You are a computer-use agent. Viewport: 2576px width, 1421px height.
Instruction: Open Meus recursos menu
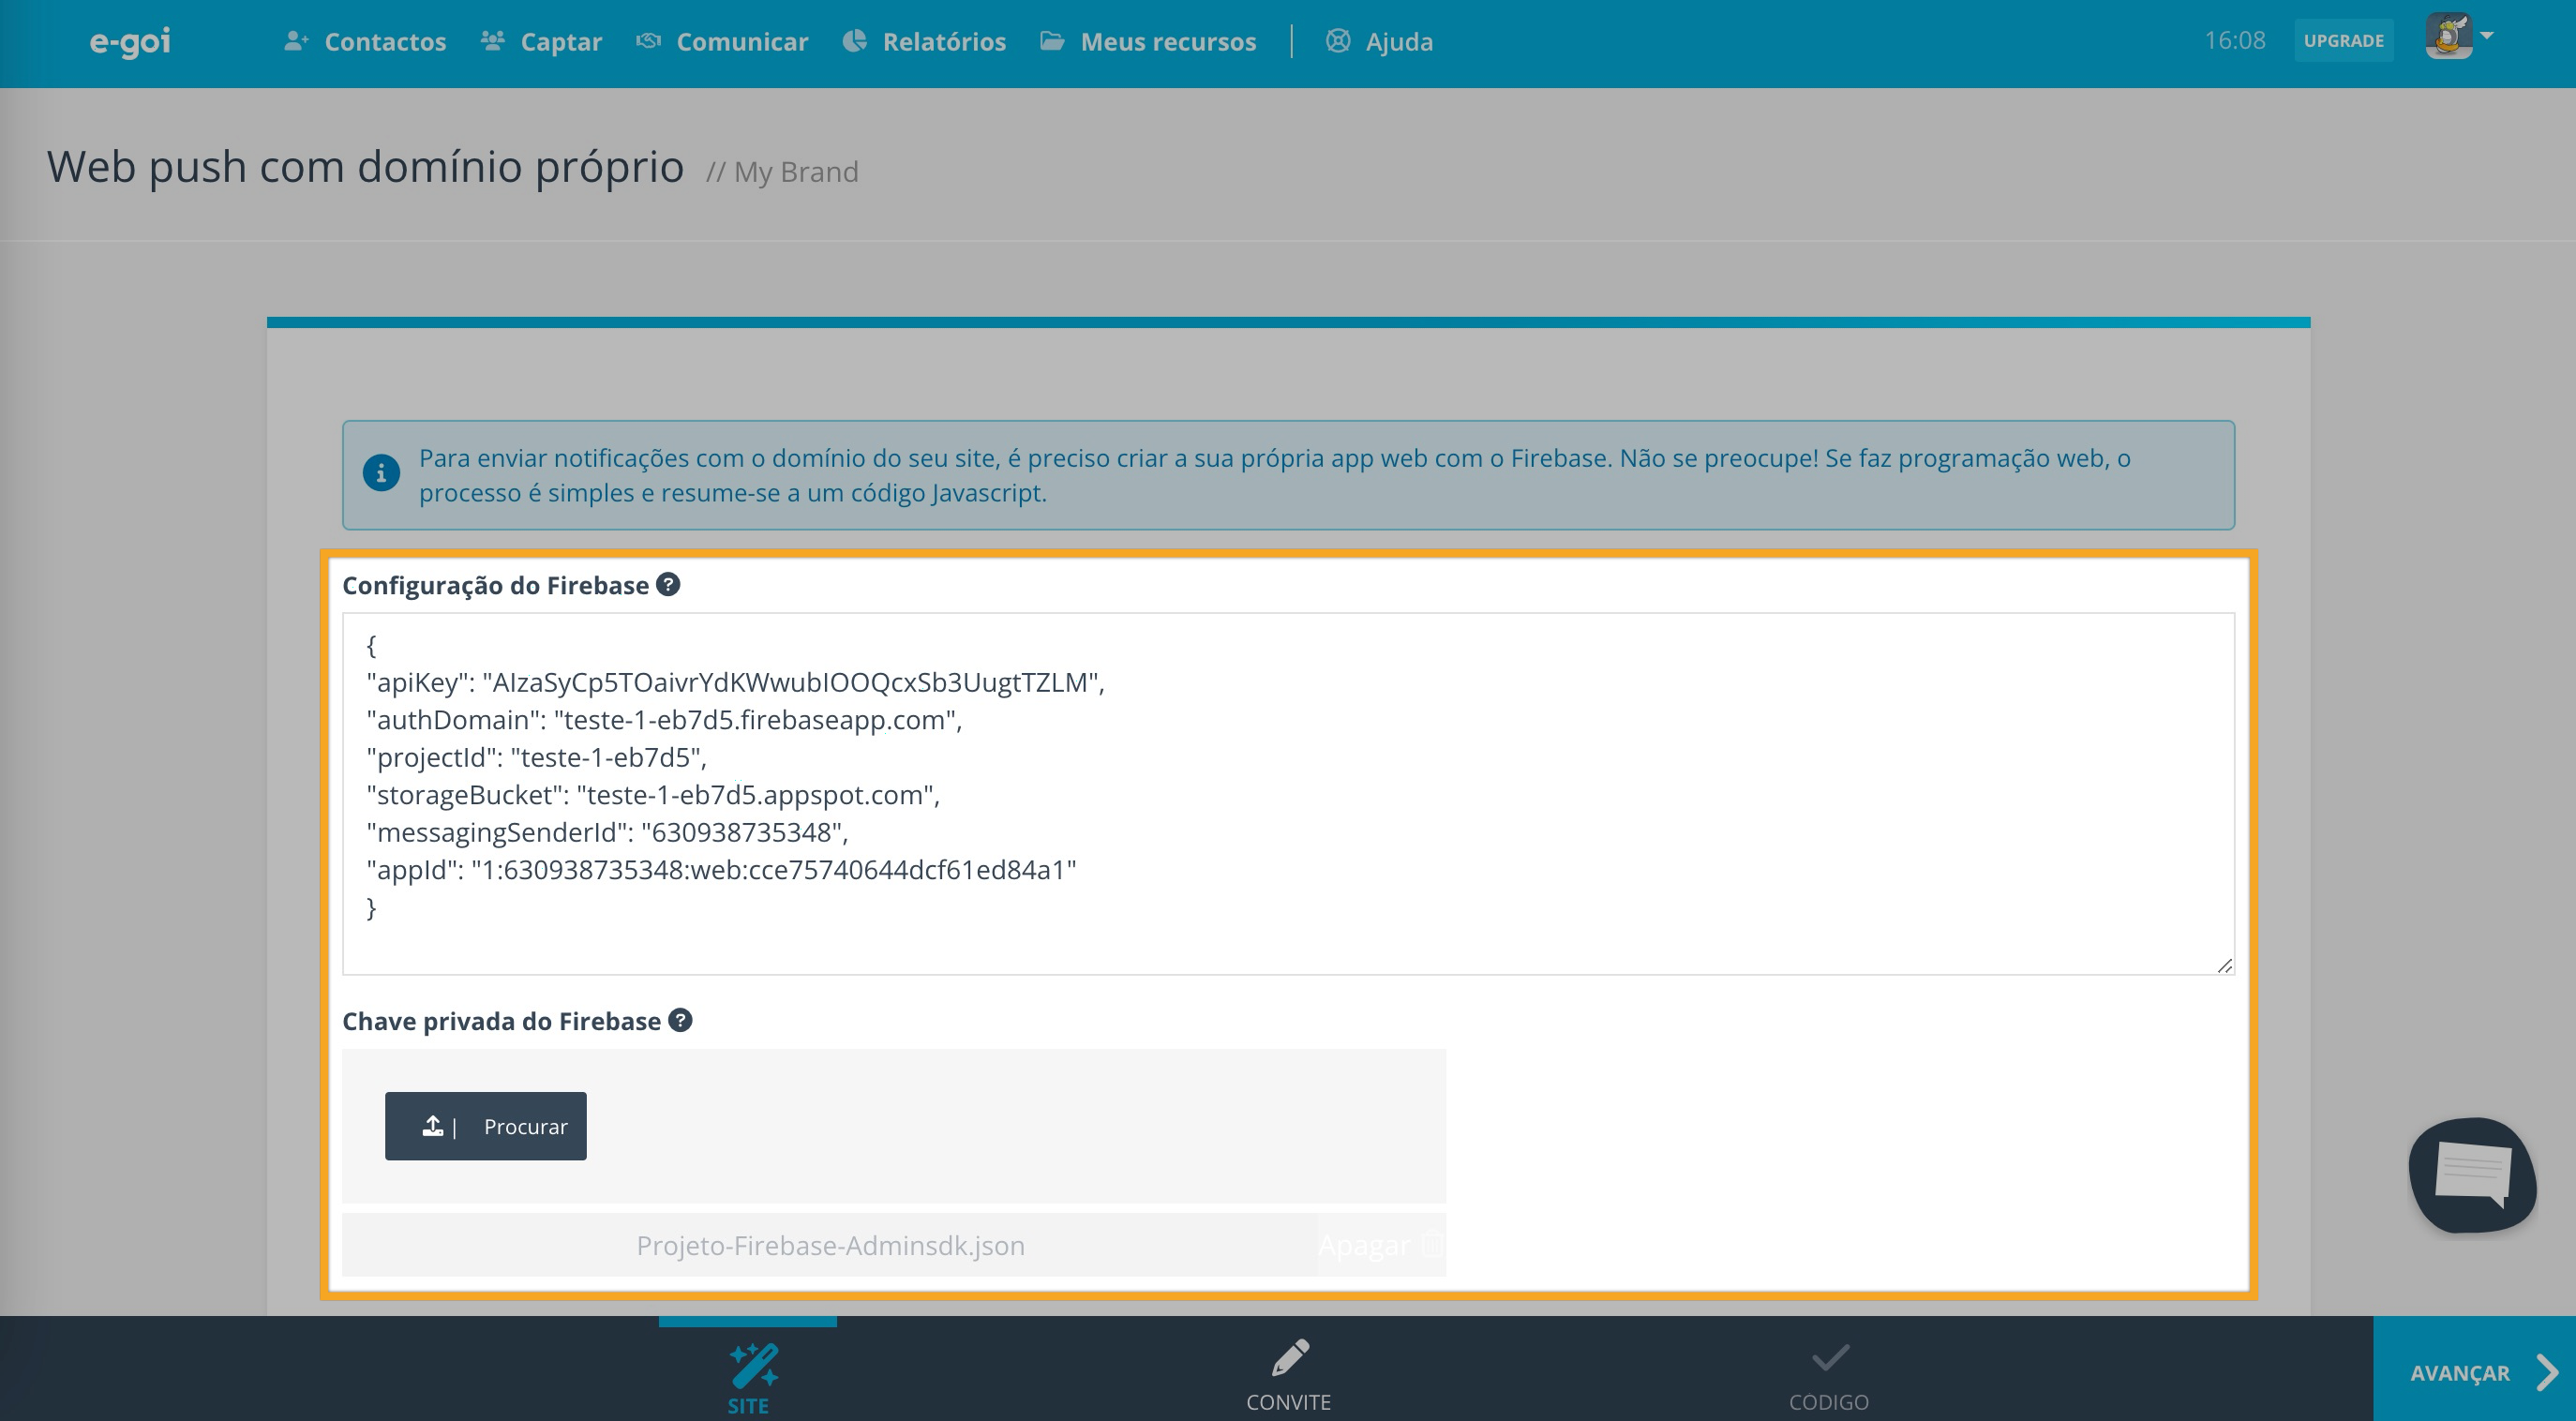(1148, 42)
